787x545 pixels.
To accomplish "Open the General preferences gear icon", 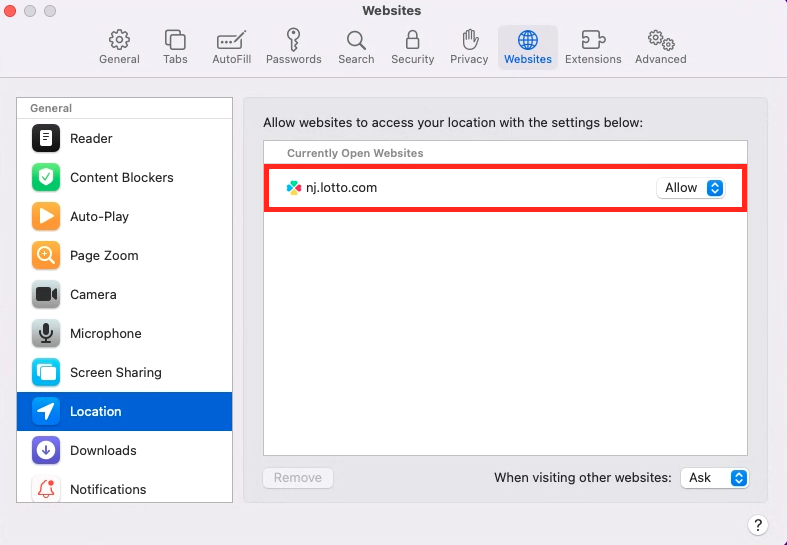I will (x=119, y=40).
